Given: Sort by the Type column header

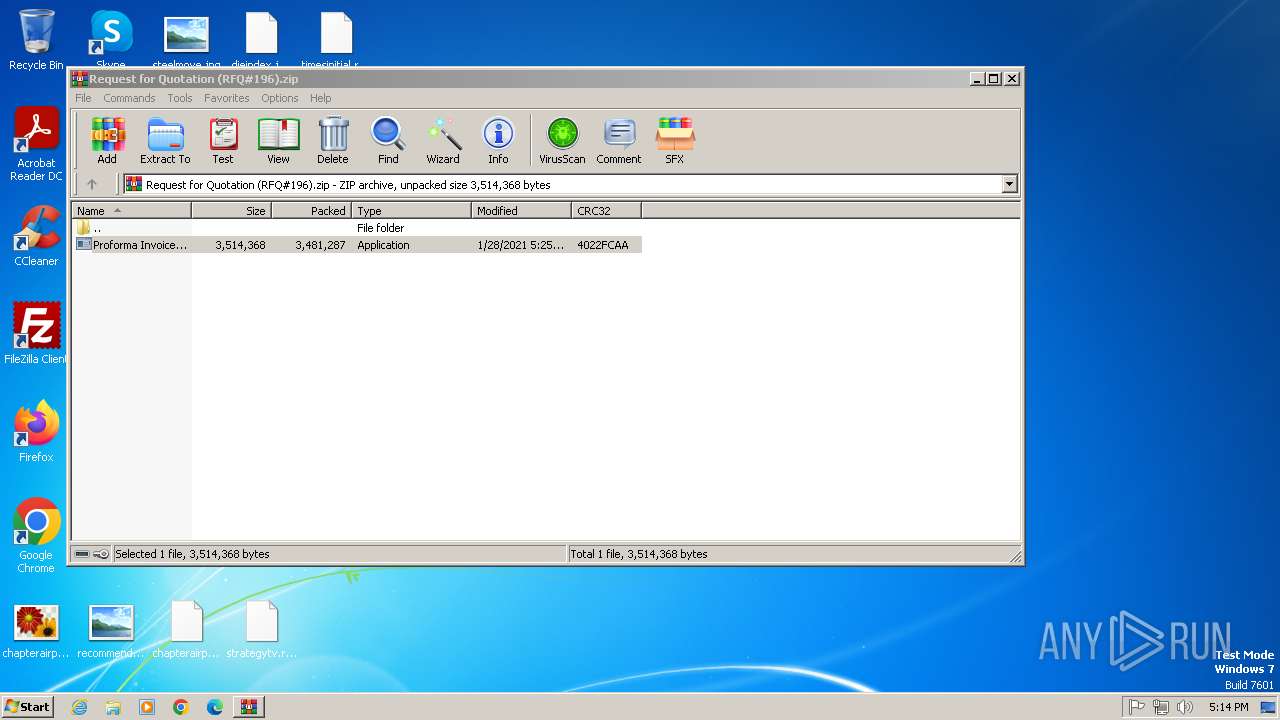Looking at the screenshot, I should tap(411, 211).
